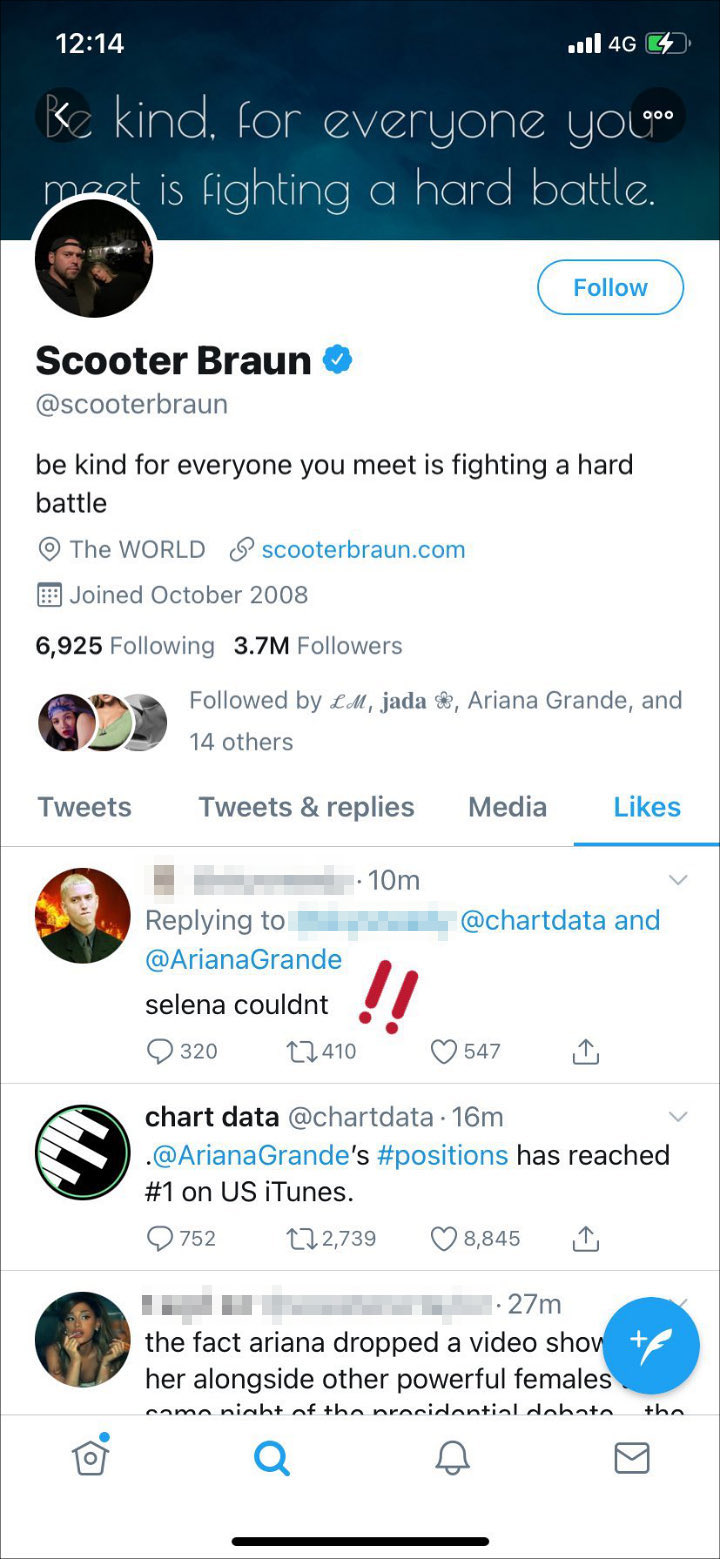Open the Tweets & replies tab
Screen dimensions: 720x1559
pos(305,806)
